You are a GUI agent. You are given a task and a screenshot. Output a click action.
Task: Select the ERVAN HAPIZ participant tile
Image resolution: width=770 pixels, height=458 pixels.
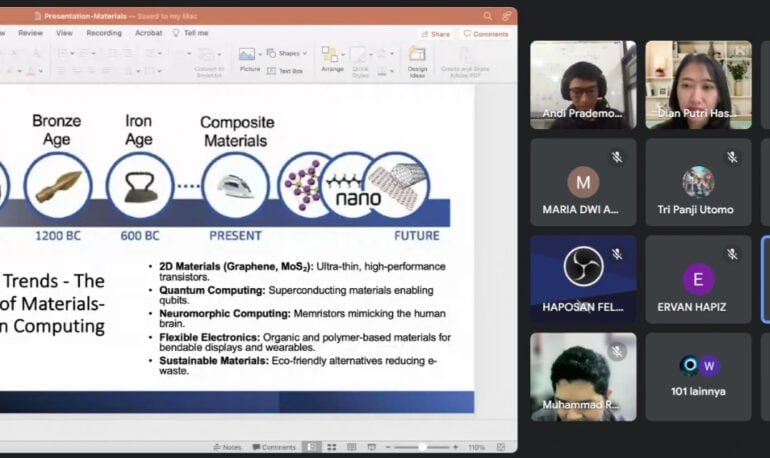point(698,279)
